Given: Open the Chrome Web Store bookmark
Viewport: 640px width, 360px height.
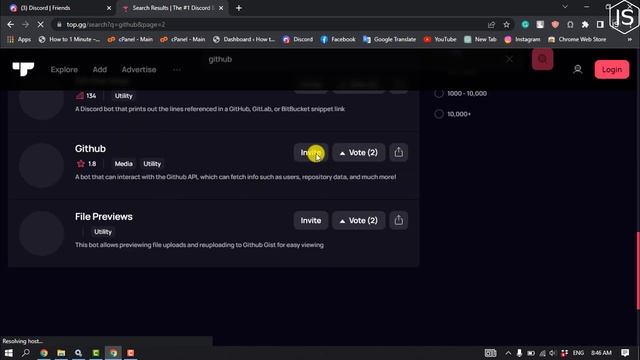Looking at the screenshot, I should [x=577, y=39].
